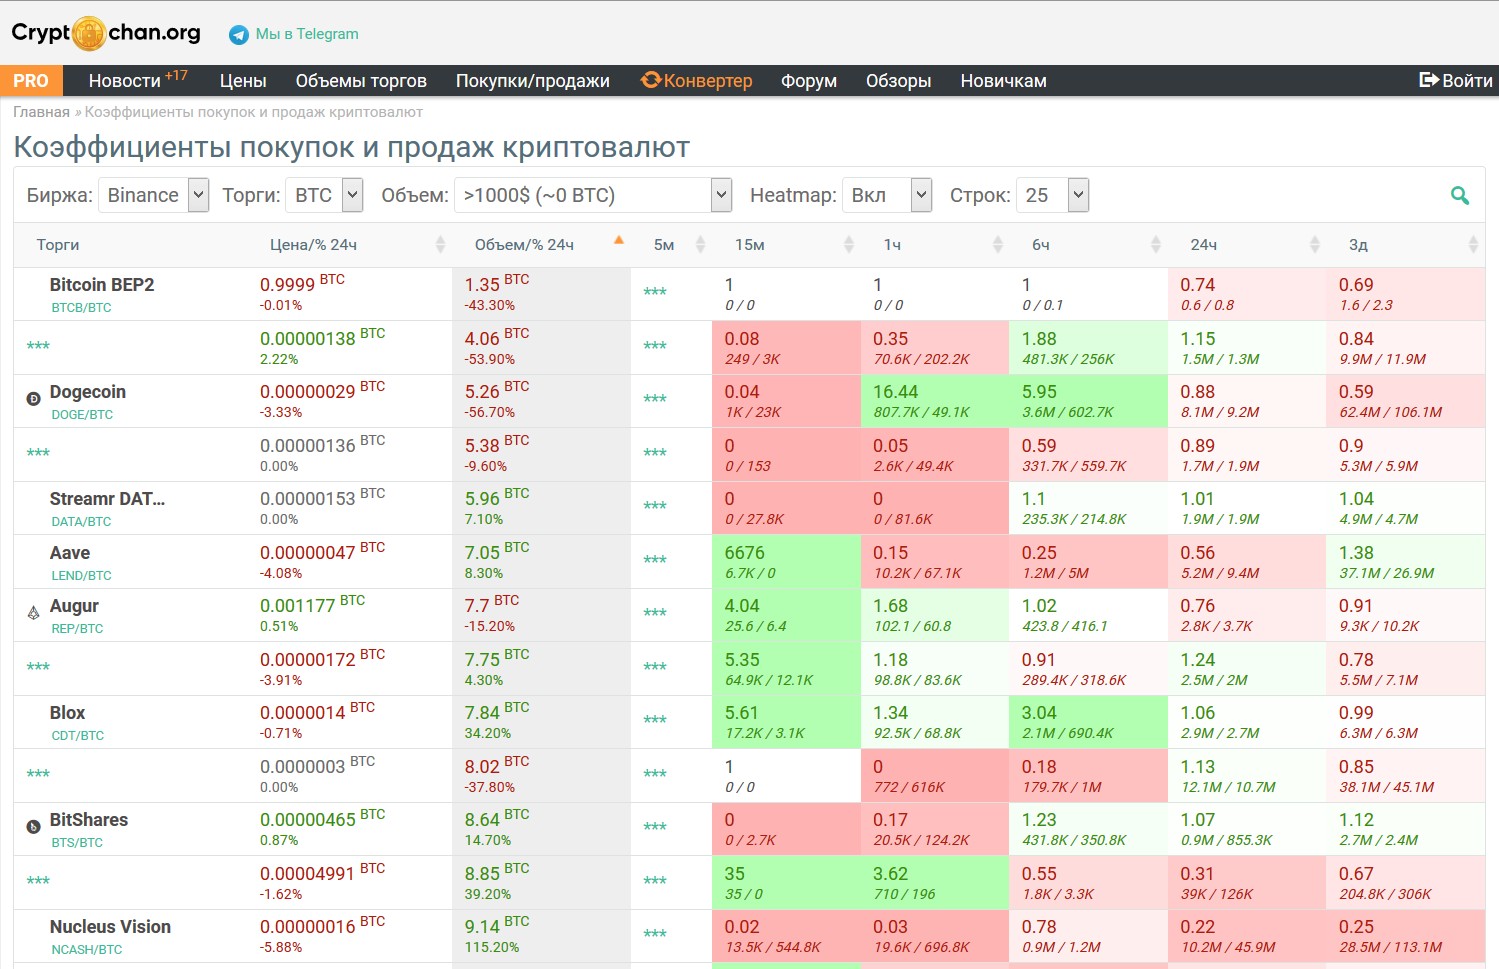1499x969 pixels.
Task: Open the LEND/BTC pair link
Action: [x=81, y=576]
